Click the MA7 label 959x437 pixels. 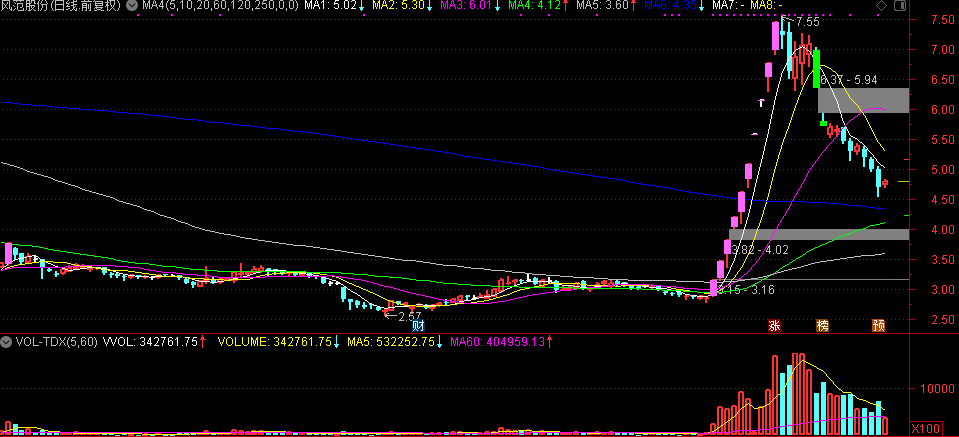click(726, 6)
